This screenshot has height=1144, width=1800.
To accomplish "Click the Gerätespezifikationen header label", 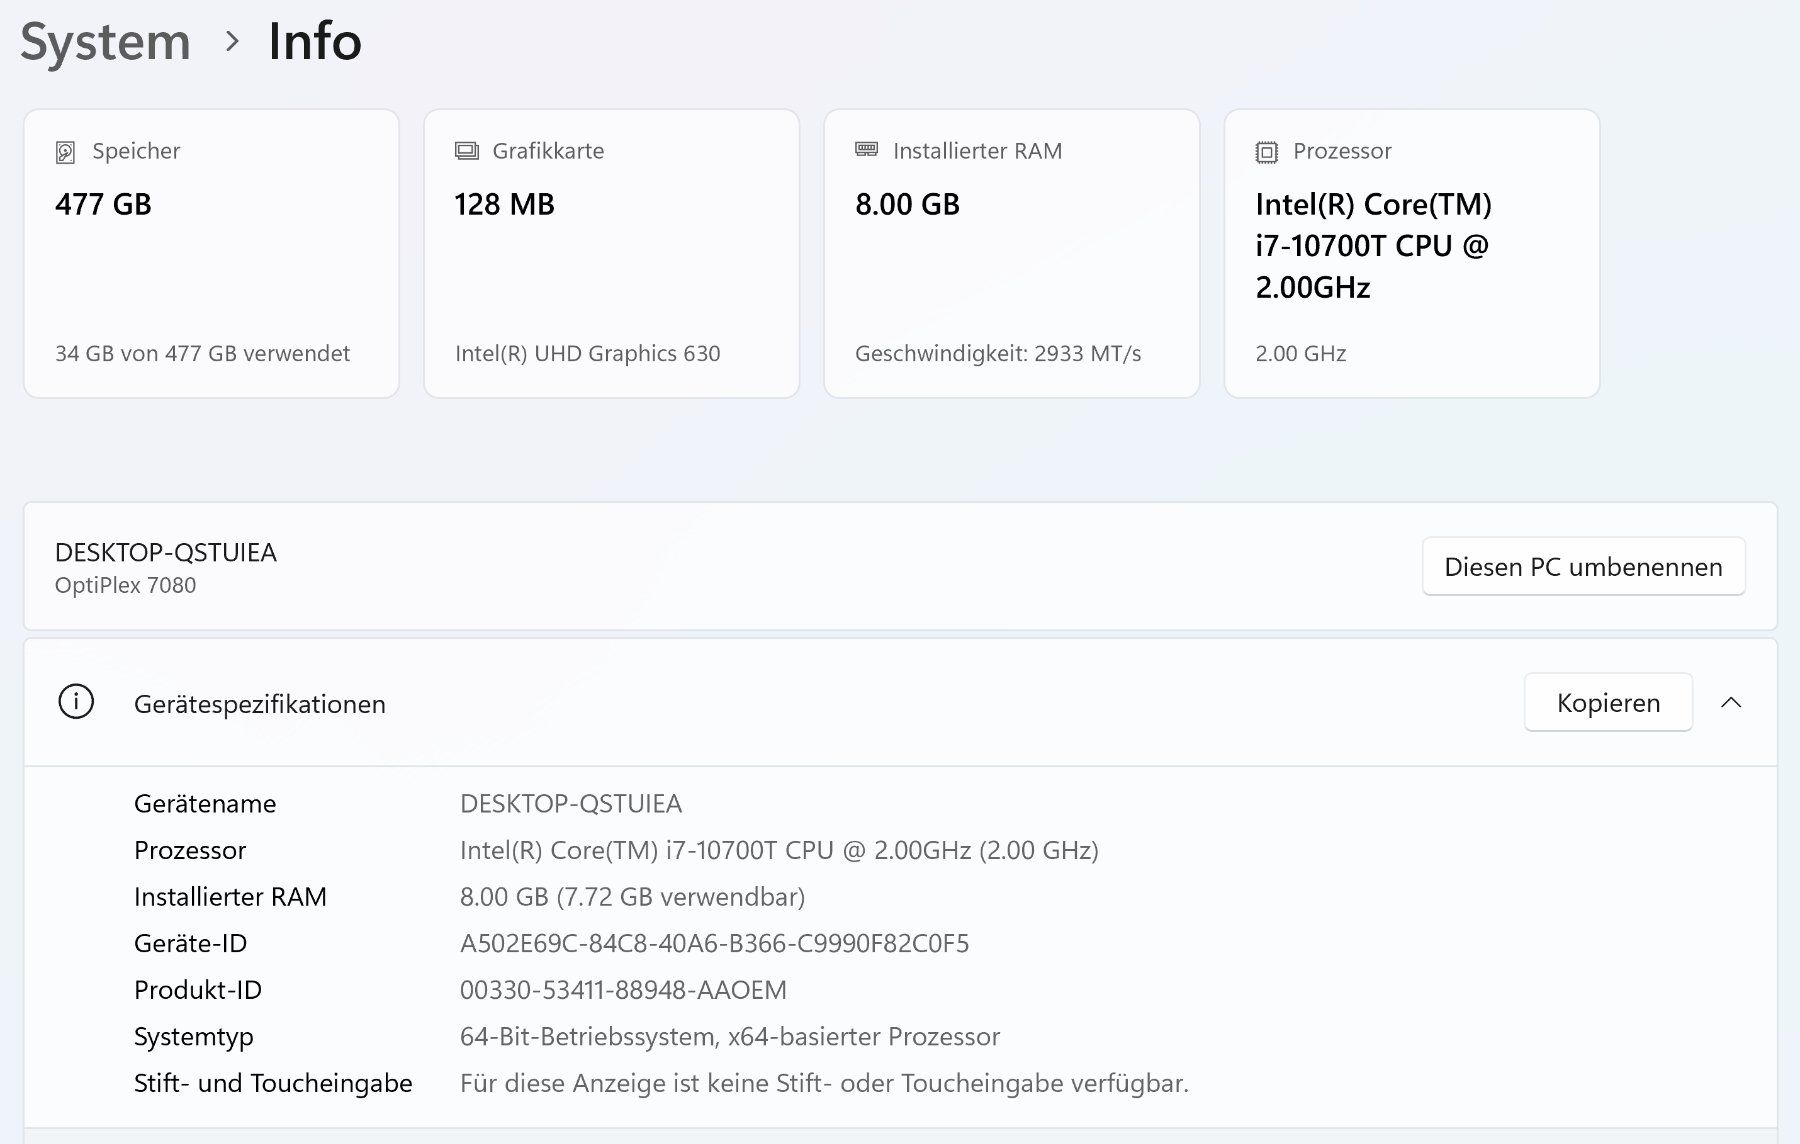I will 260,704.
